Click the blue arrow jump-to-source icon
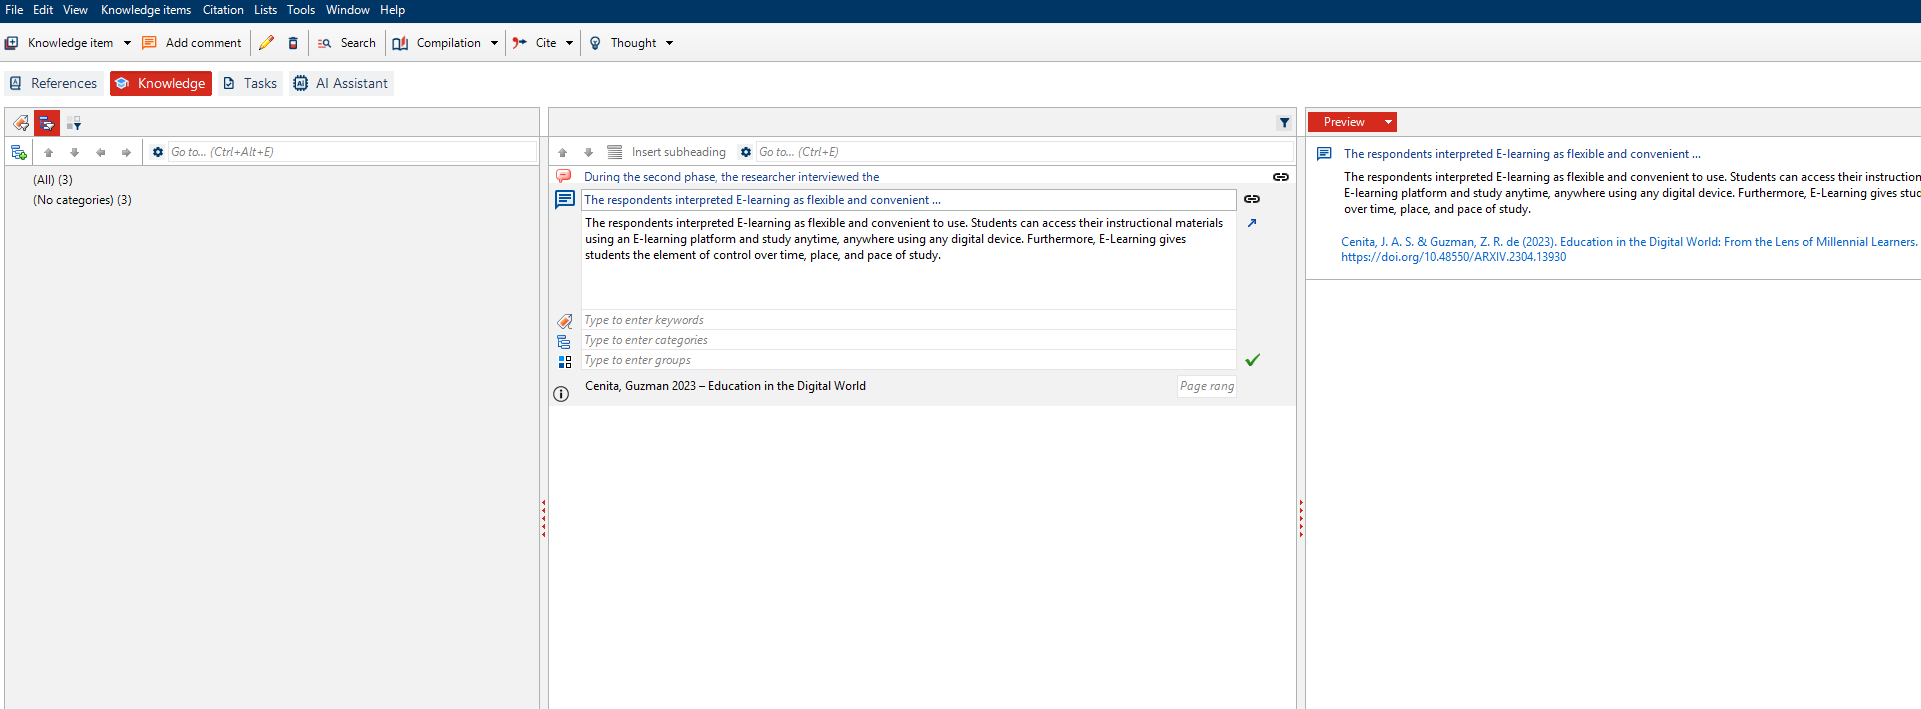This screenshot has width=1921, height=709. [1252, 223]
